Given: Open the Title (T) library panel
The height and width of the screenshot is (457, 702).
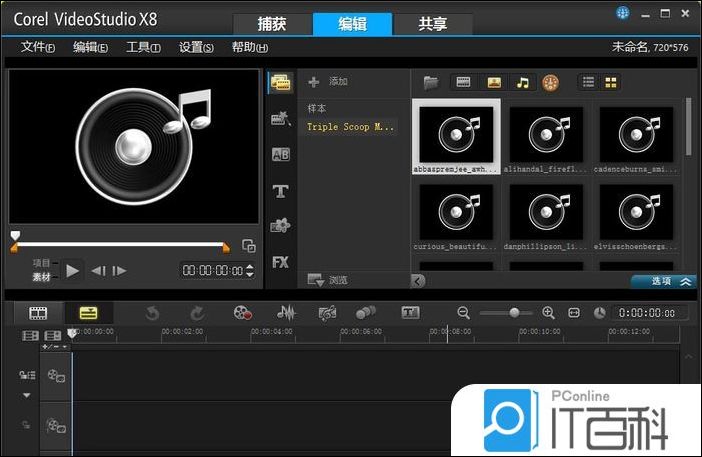Looking at the screenshot, I should point(281,191).
